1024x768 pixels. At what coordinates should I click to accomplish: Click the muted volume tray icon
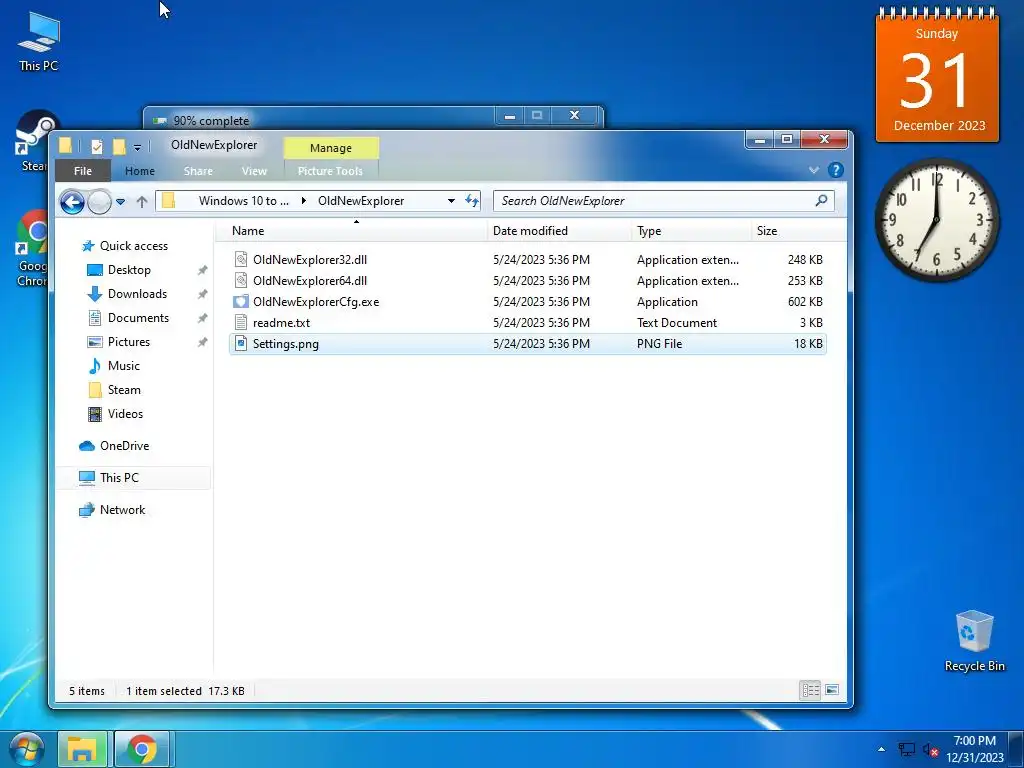[x=931, y=750]
